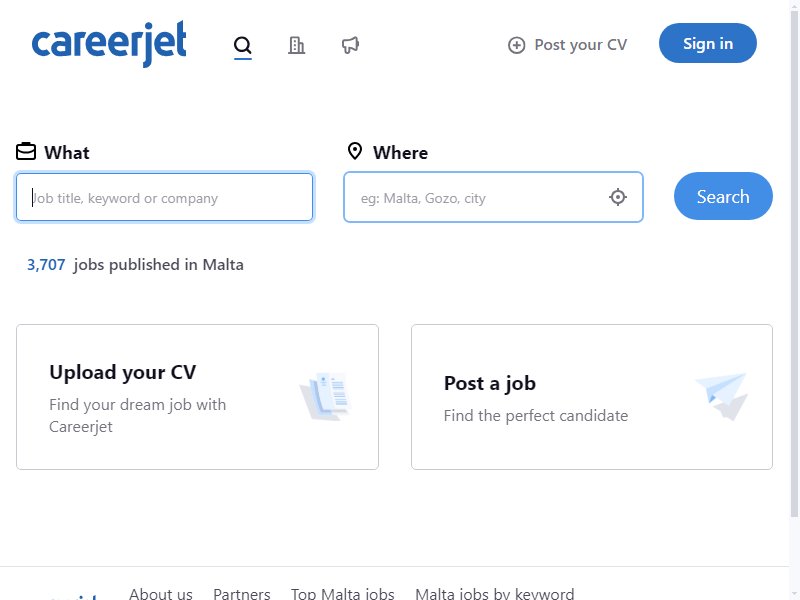
Task: Open the Top Malta jobs footer link
Action: (x=342, y=594)
